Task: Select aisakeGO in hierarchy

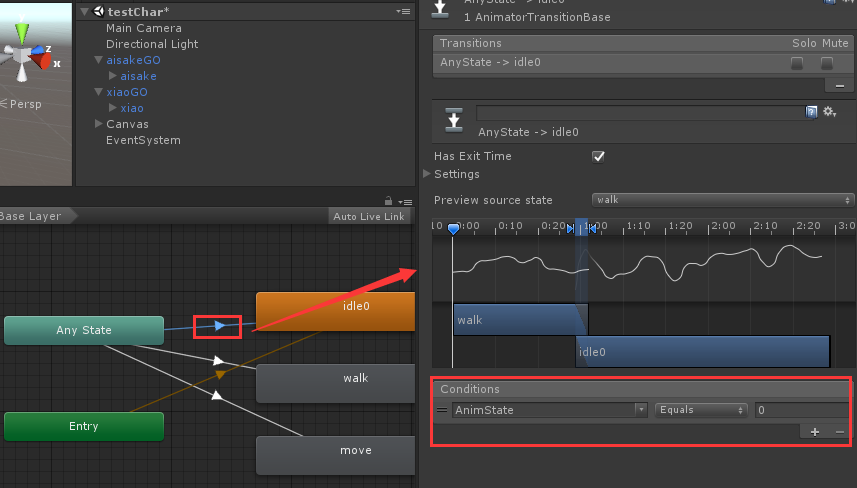Action: pyautogui.click(x=133, y=60)
